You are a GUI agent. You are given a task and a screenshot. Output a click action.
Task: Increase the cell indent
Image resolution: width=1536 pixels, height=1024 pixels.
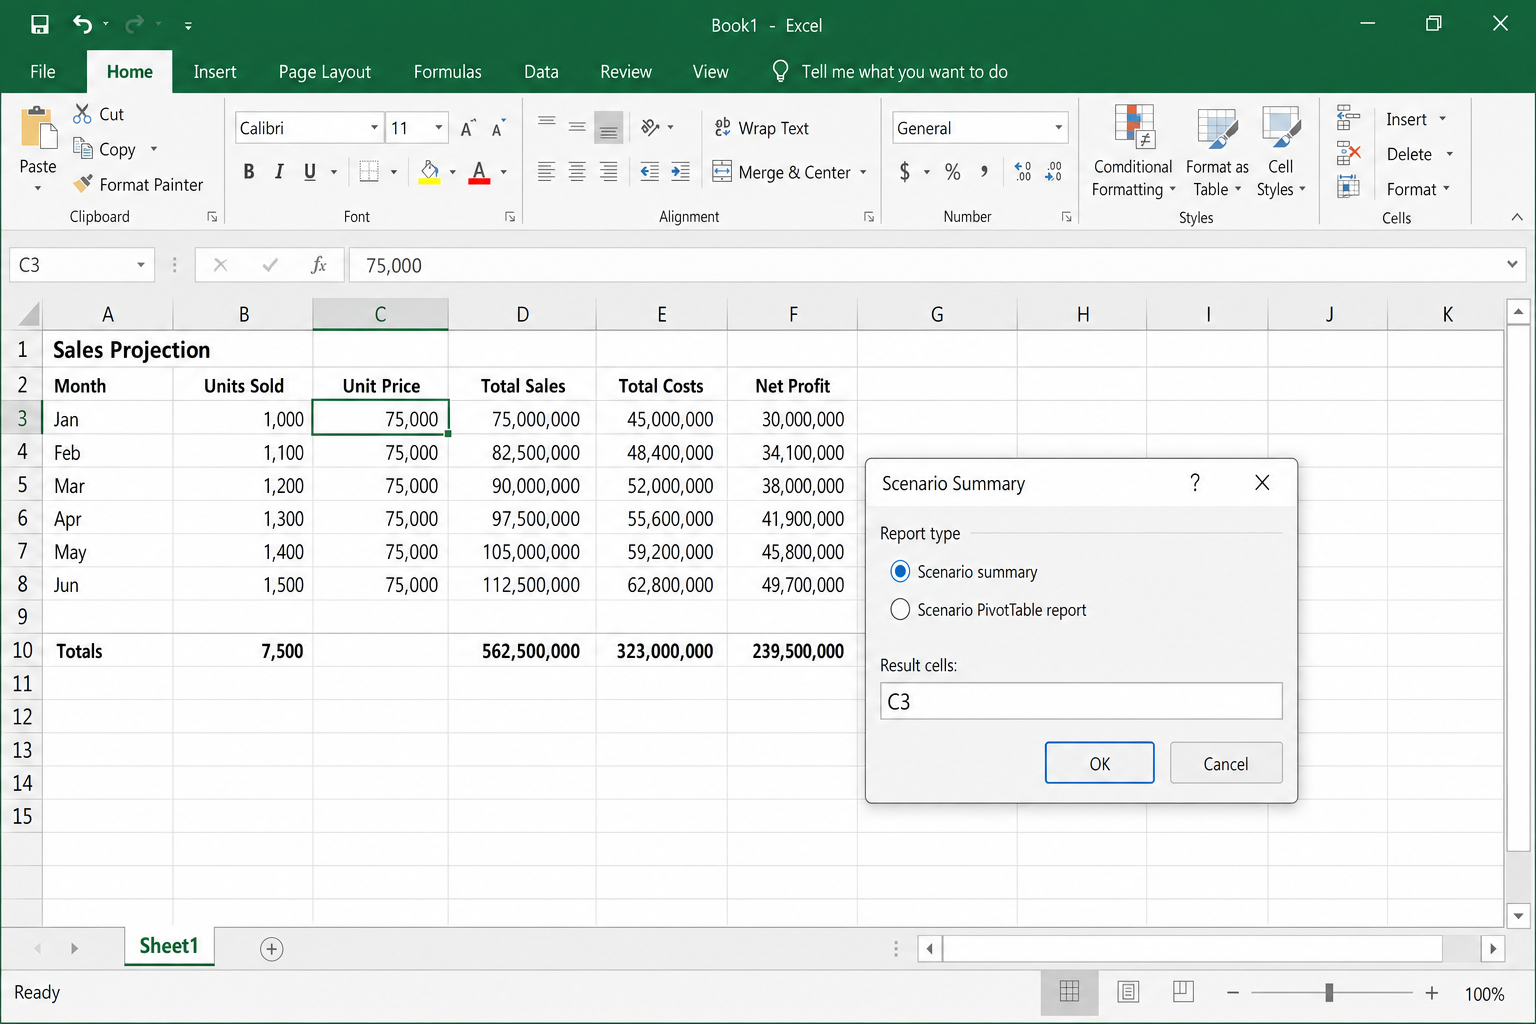(680, 172)
